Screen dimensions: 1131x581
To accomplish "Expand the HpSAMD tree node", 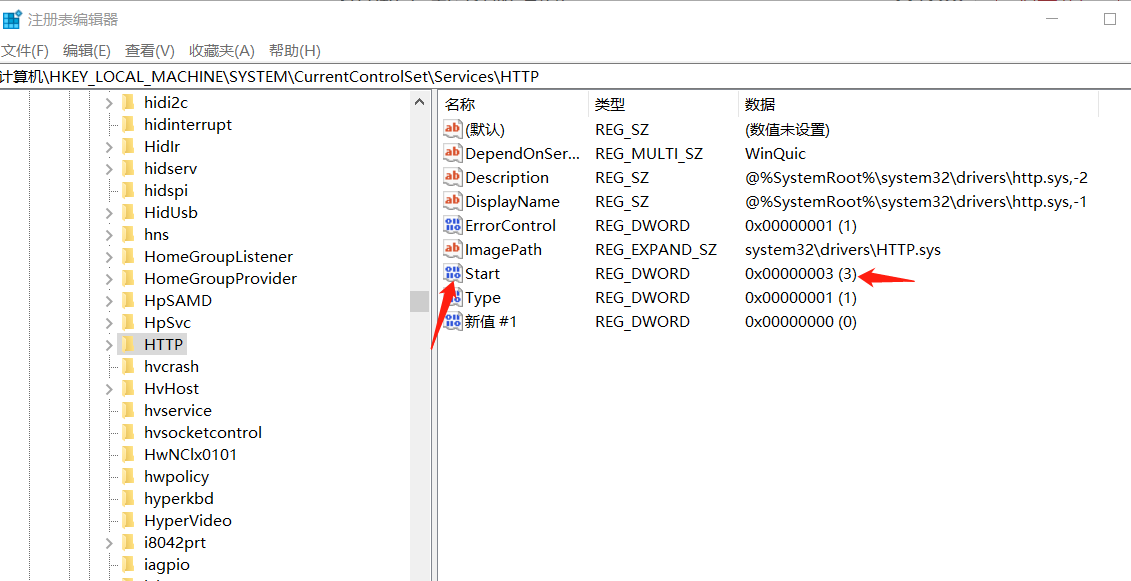I will pos(109,301).
